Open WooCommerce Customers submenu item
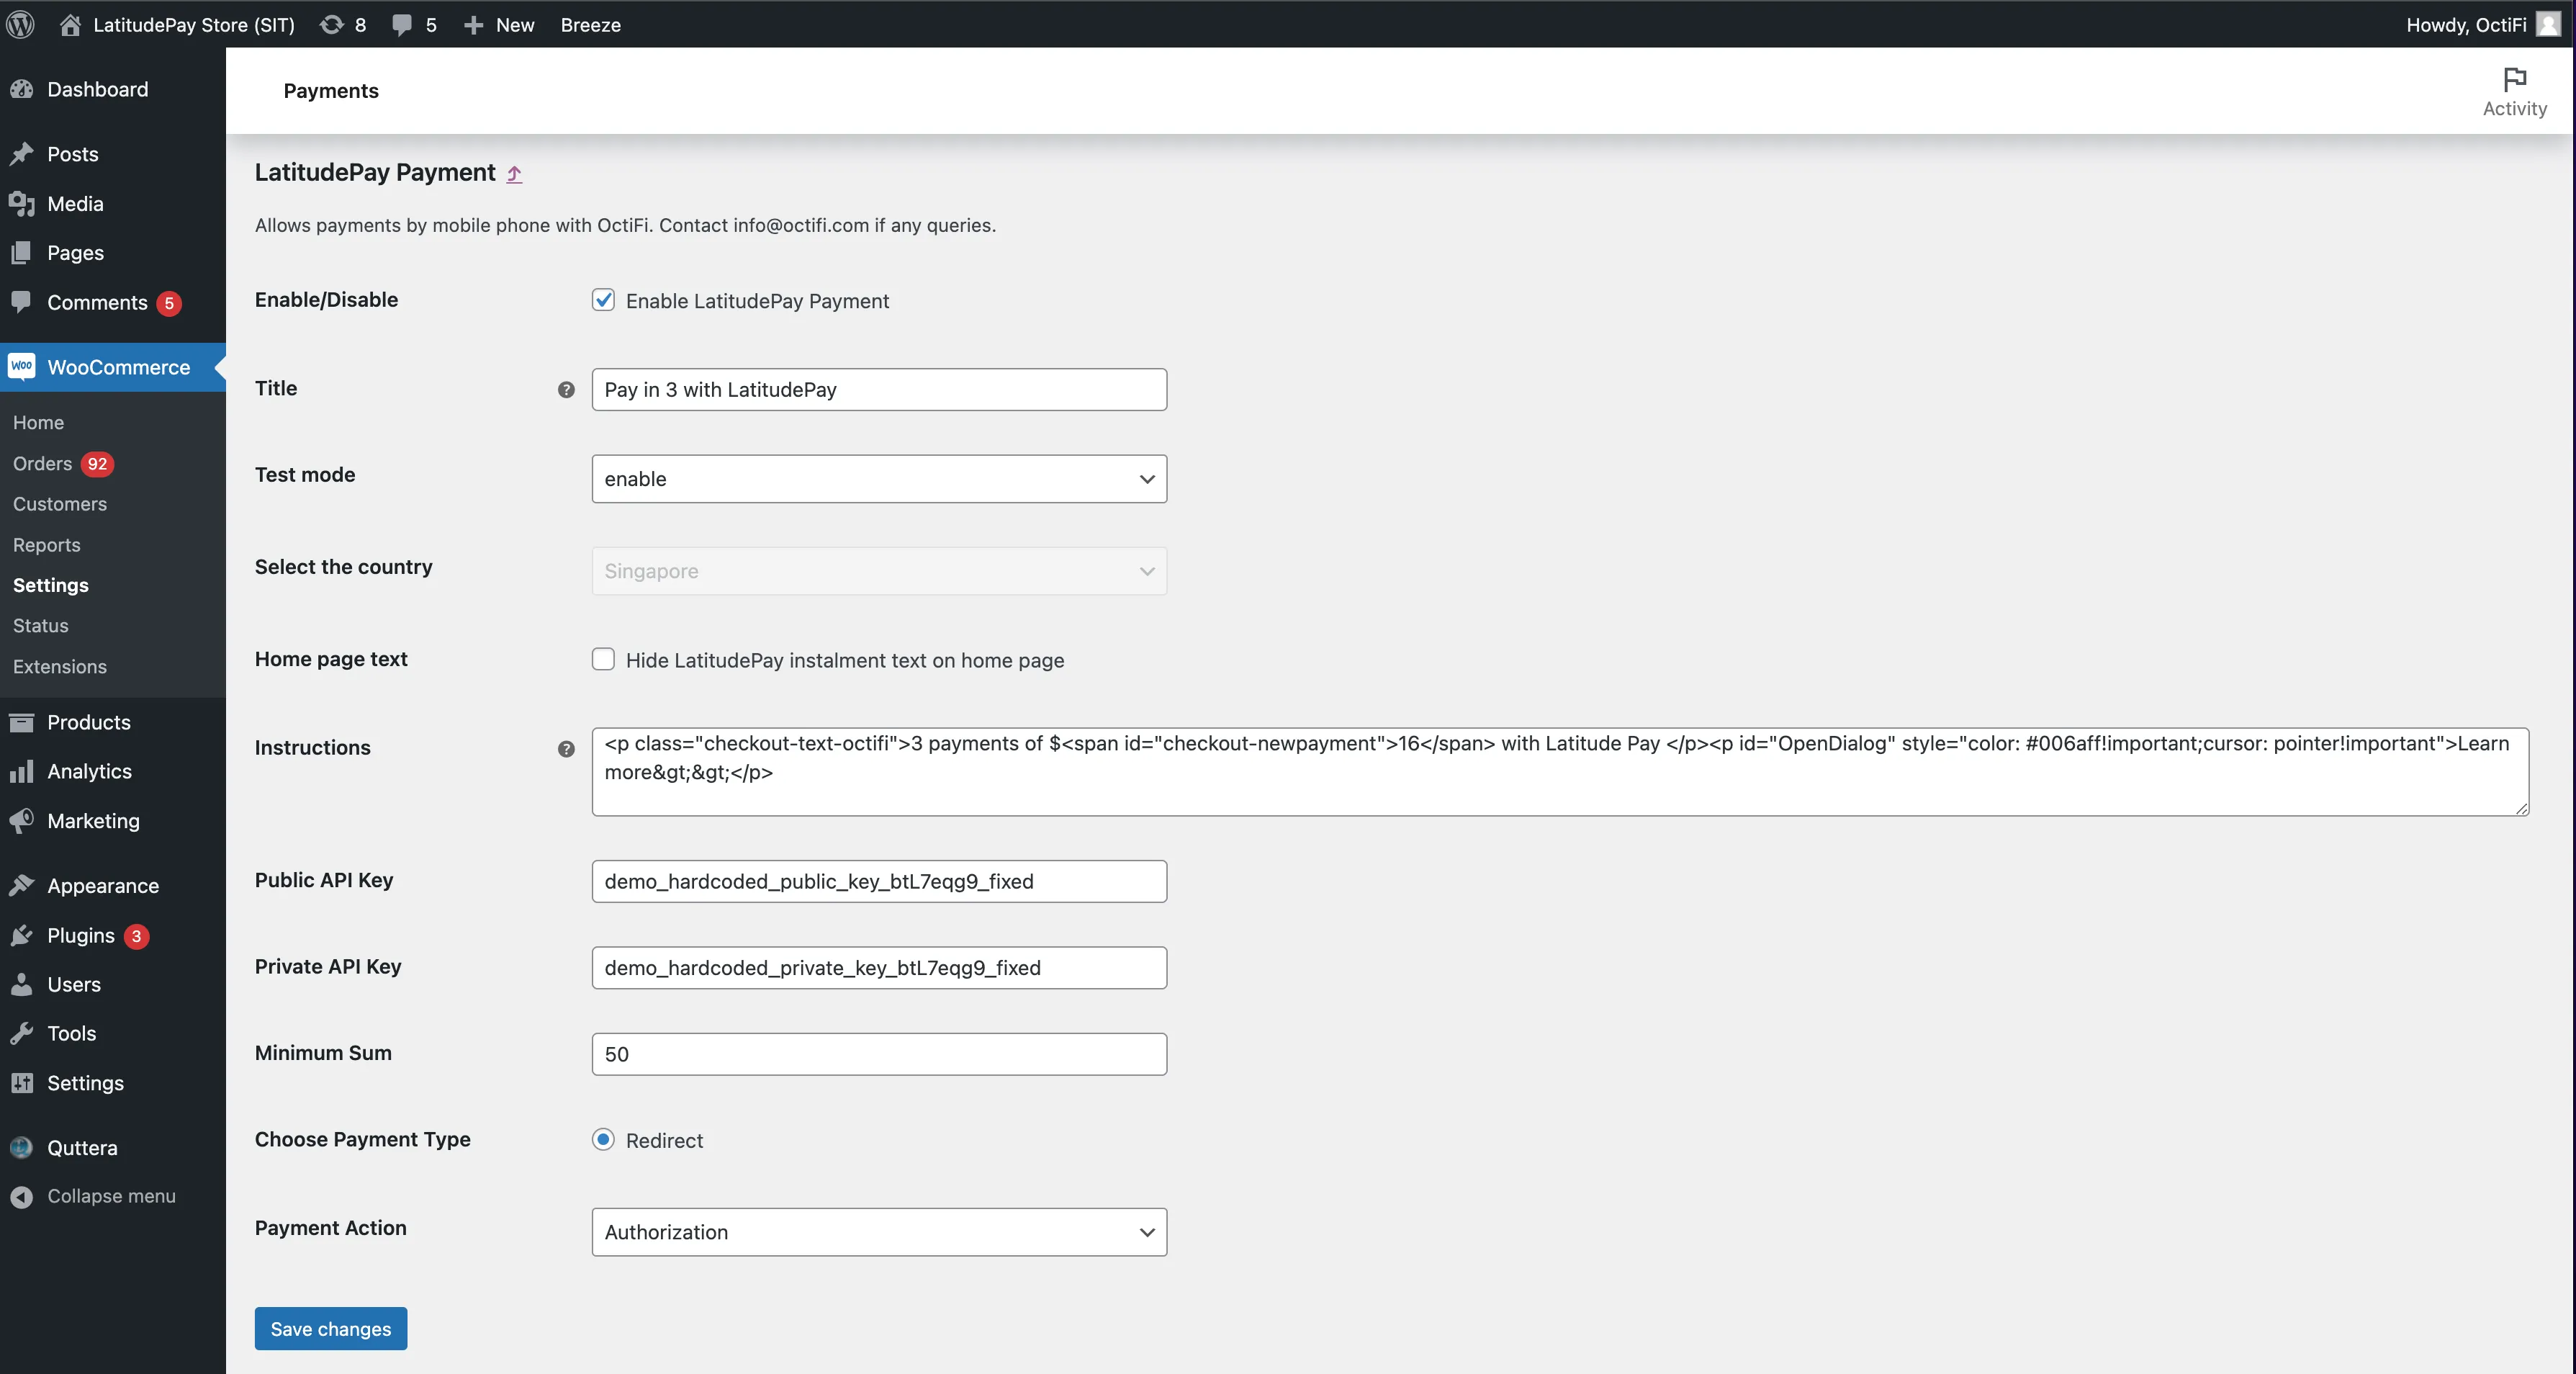The width and height of the screenshot is (2576, 1374). pyautogui.click(x=60, y=504)
